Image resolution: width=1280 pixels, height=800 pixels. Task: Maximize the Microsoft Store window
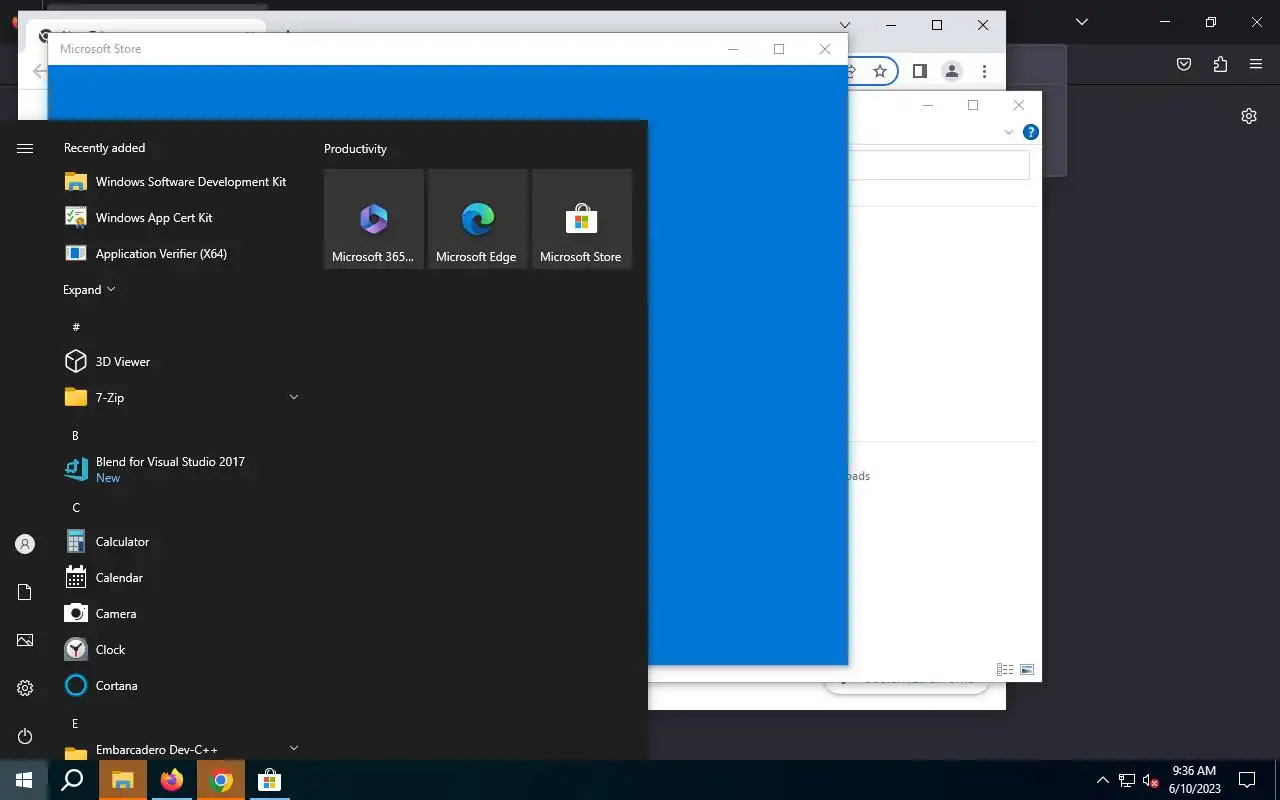click(x=779, y=49)
